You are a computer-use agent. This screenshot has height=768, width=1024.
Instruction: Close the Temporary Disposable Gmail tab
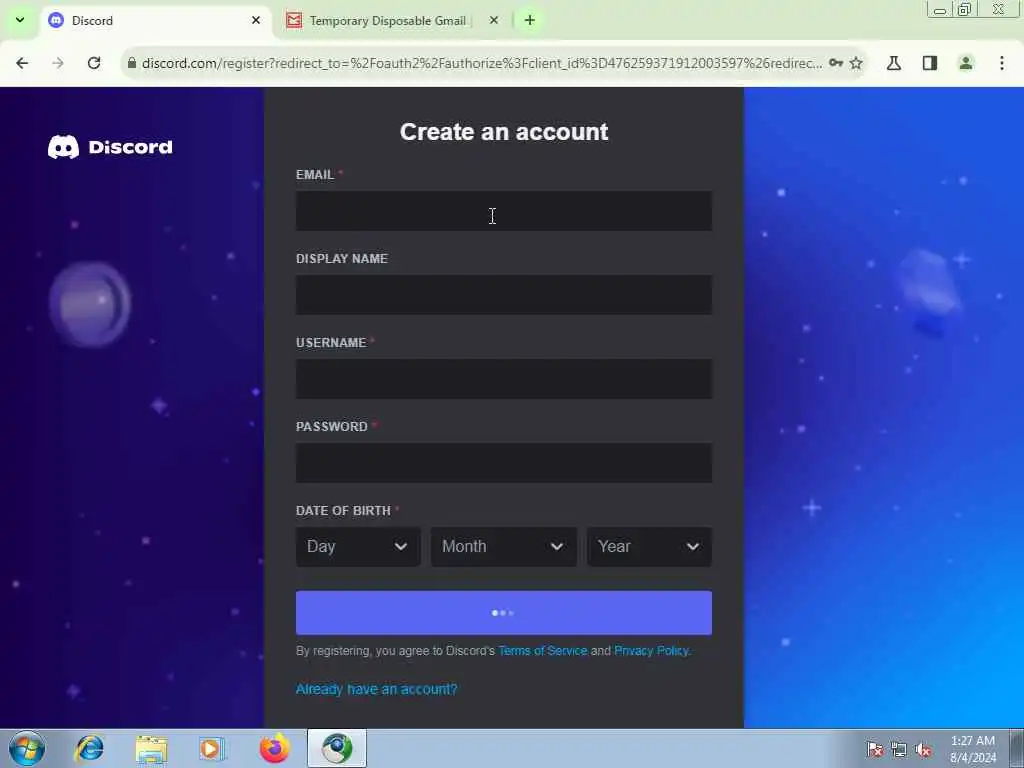[494, 20]
